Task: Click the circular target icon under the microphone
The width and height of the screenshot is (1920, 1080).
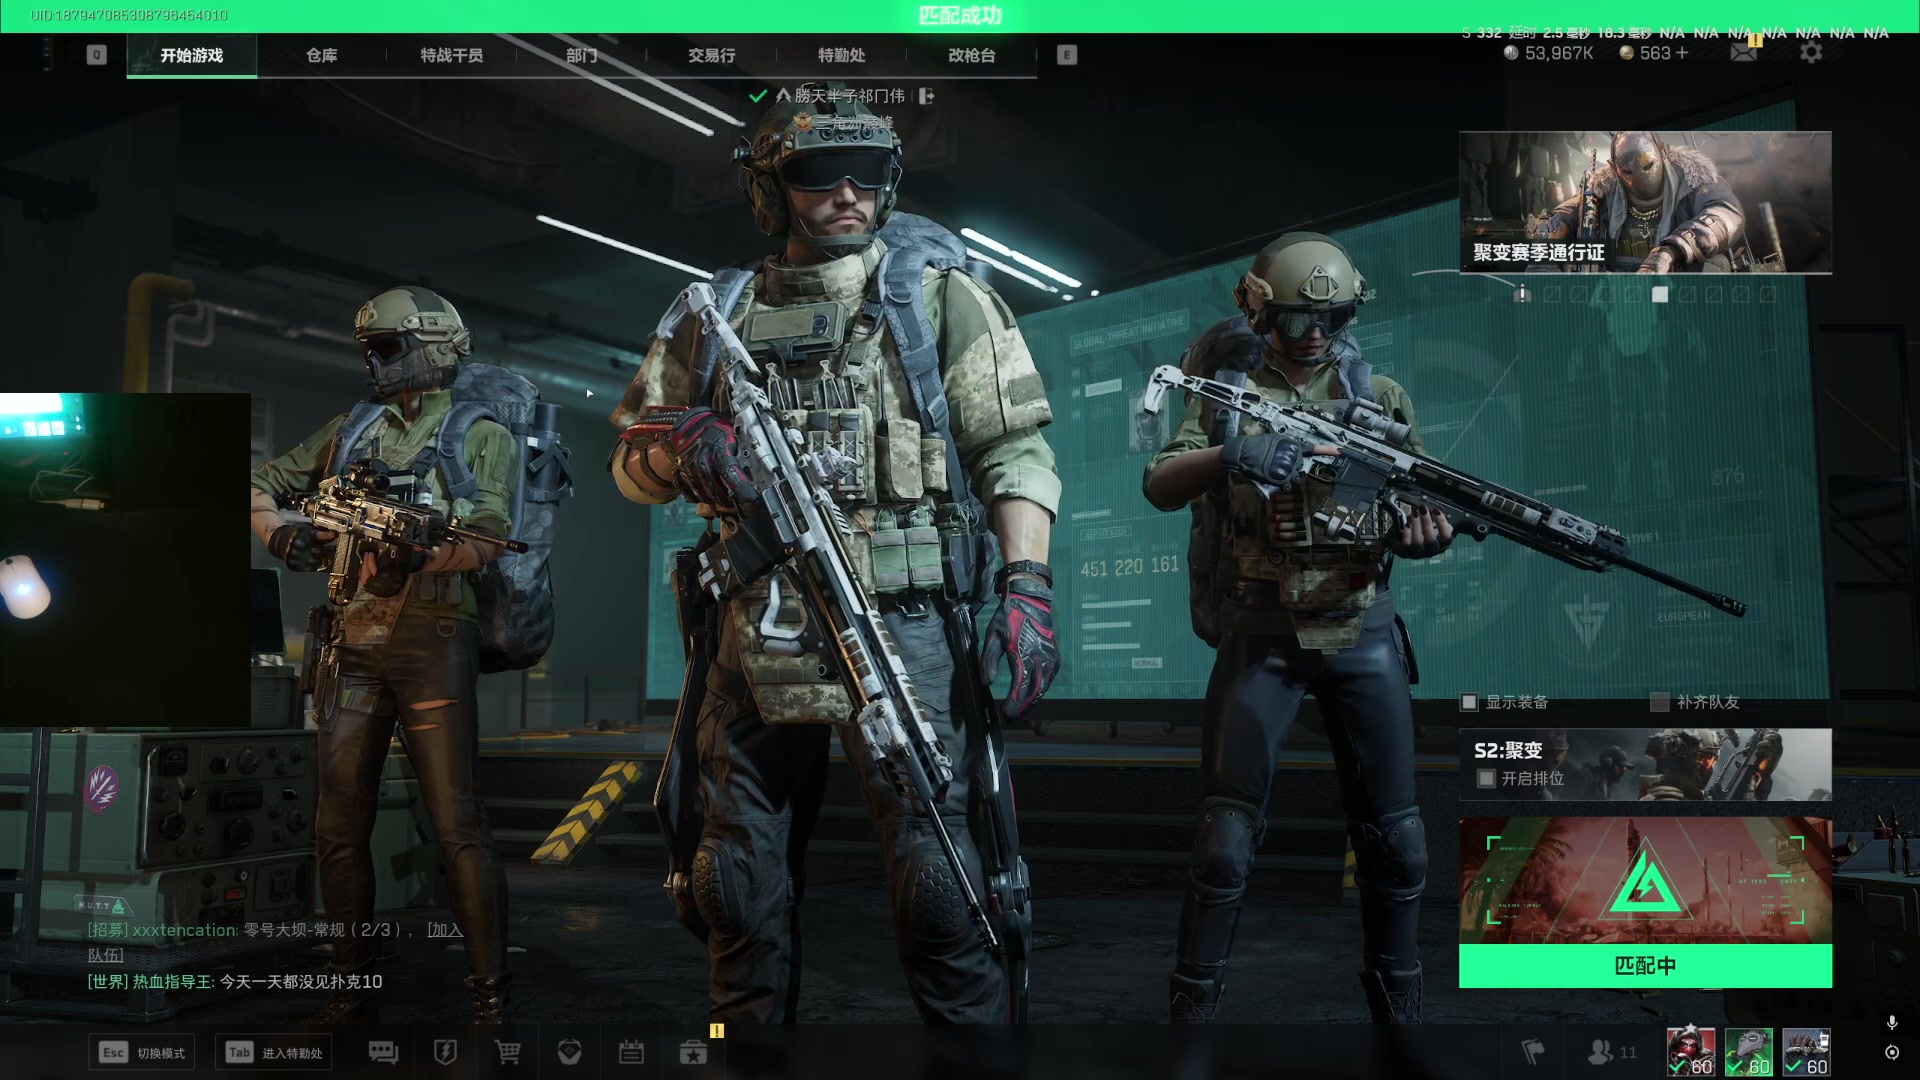Action: [1891, 1052]
